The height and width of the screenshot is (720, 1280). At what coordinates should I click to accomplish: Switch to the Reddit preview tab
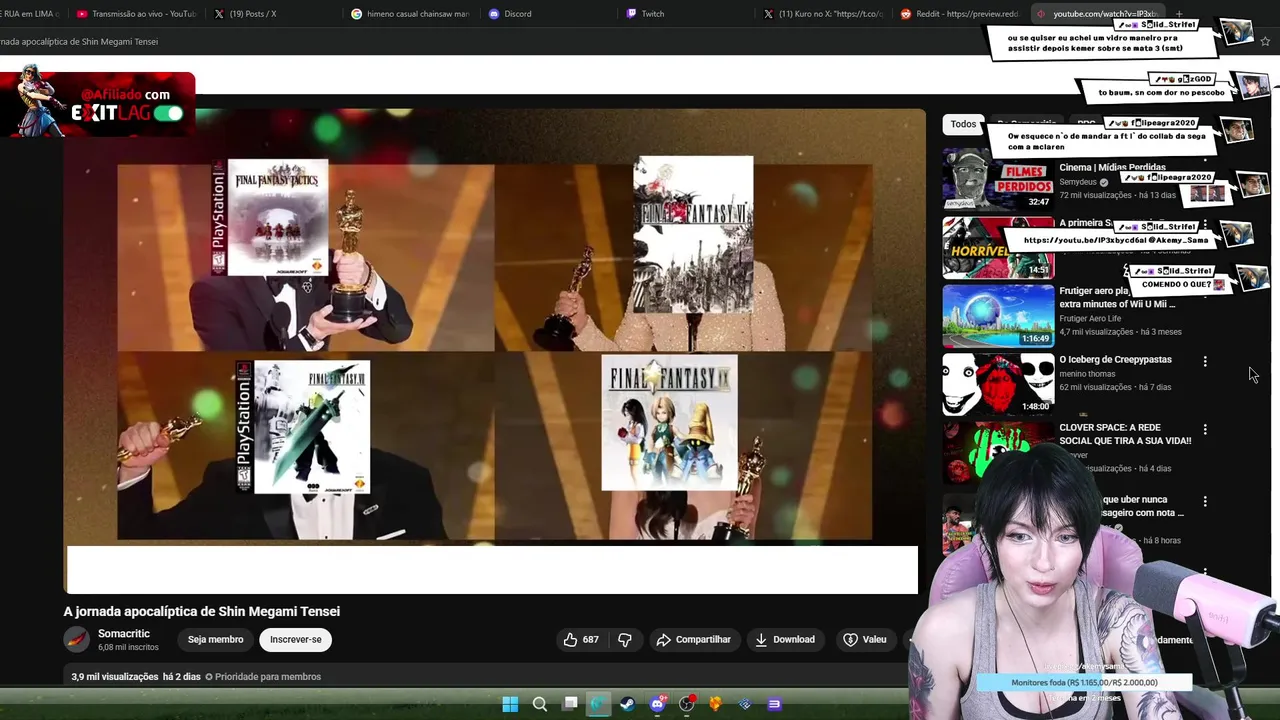click(x=960, y=14)
